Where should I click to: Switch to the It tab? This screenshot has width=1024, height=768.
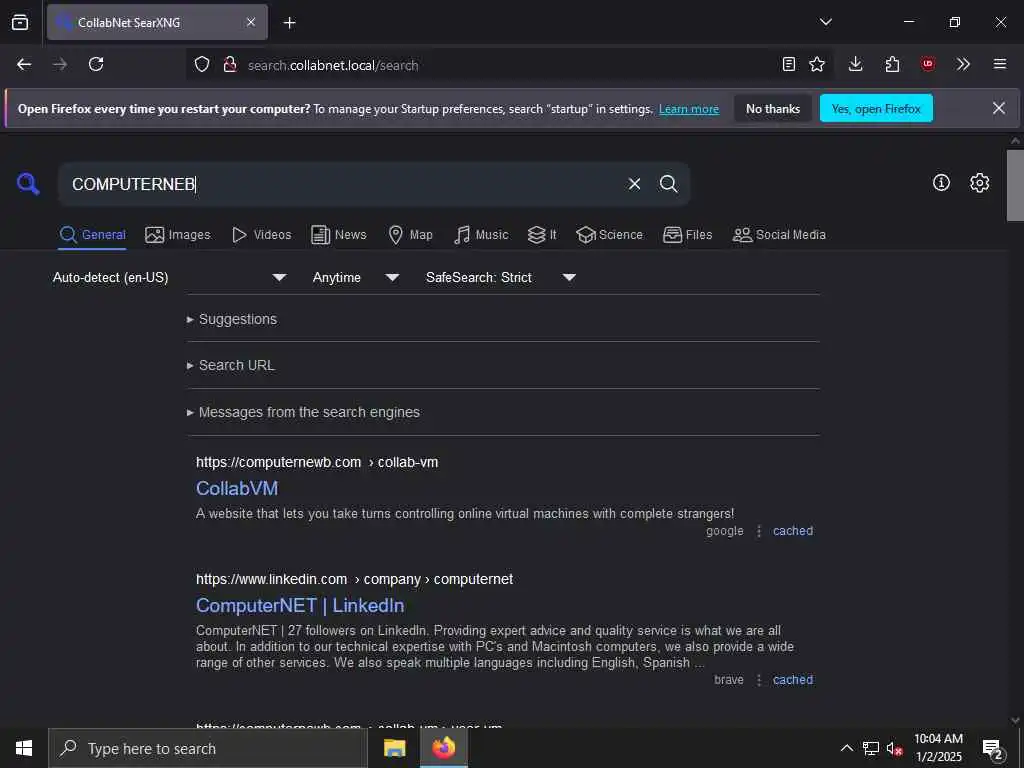[542, 234]
